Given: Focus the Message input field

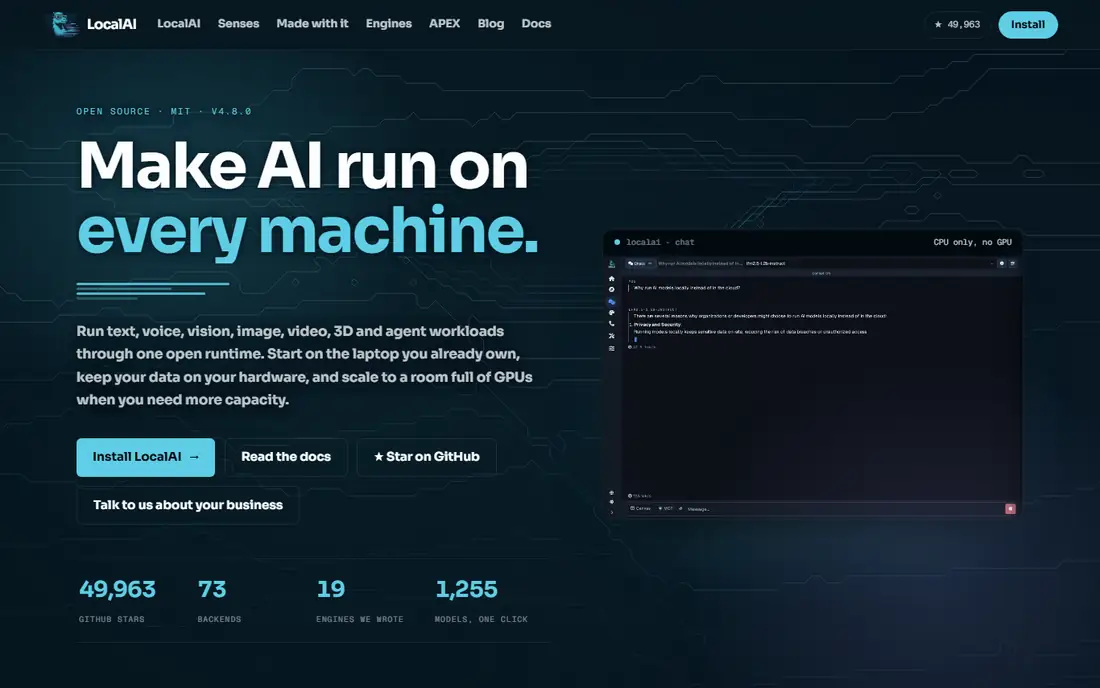Looking at the screenshot, I should coord(842,509).
